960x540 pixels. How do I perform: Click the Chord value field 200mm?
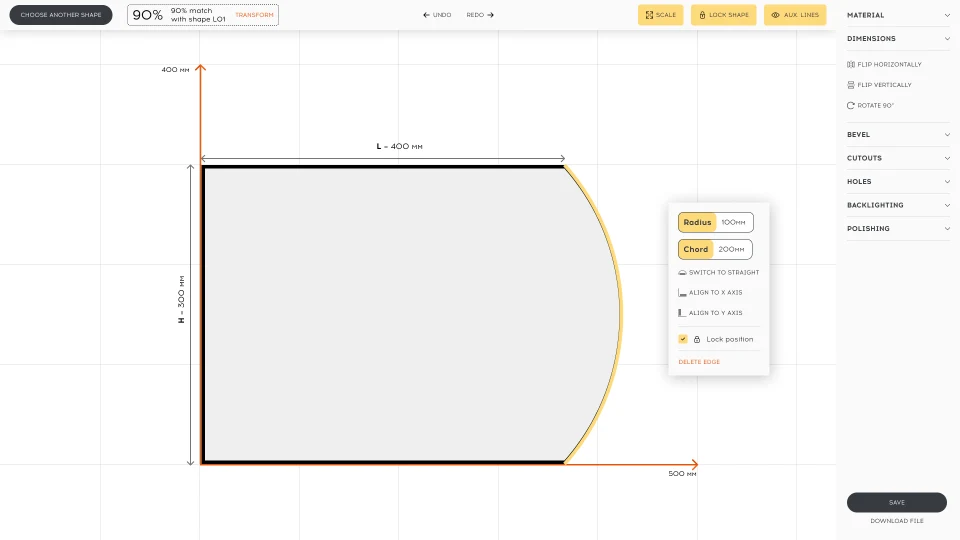(x=732, y=249)
